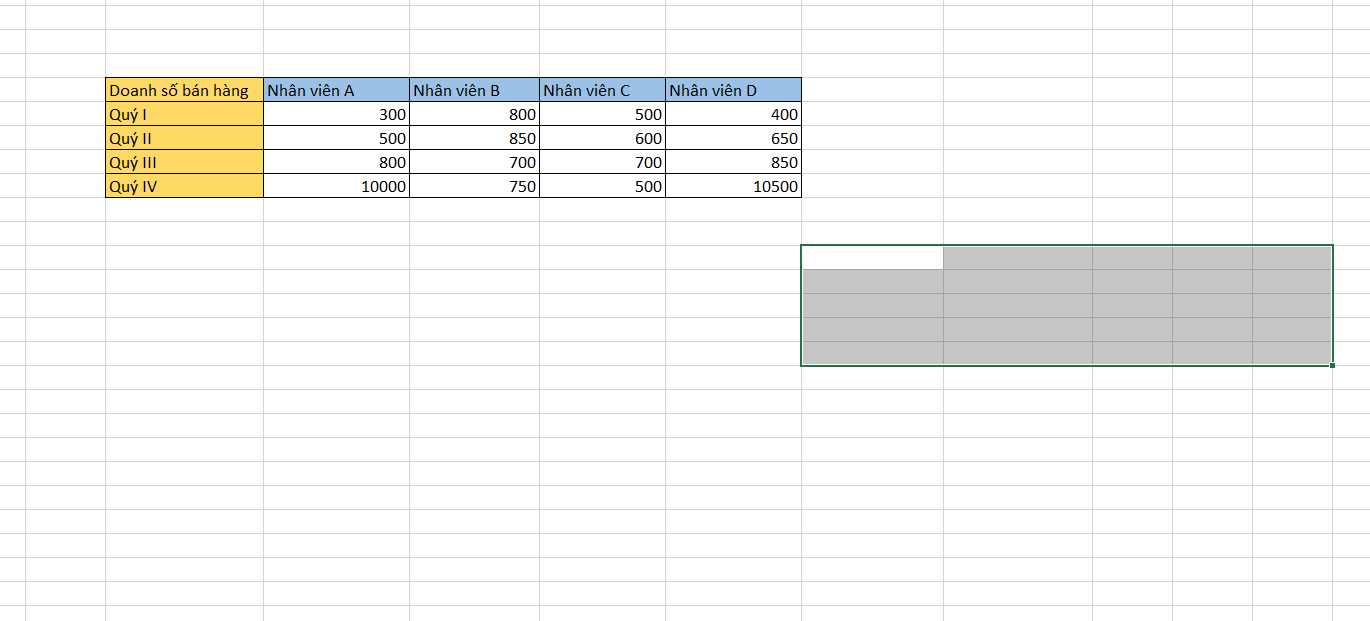Click the 'Nhân viên C' column header
The width and height of the screenshot is (1370, 621).
(602, 90)
